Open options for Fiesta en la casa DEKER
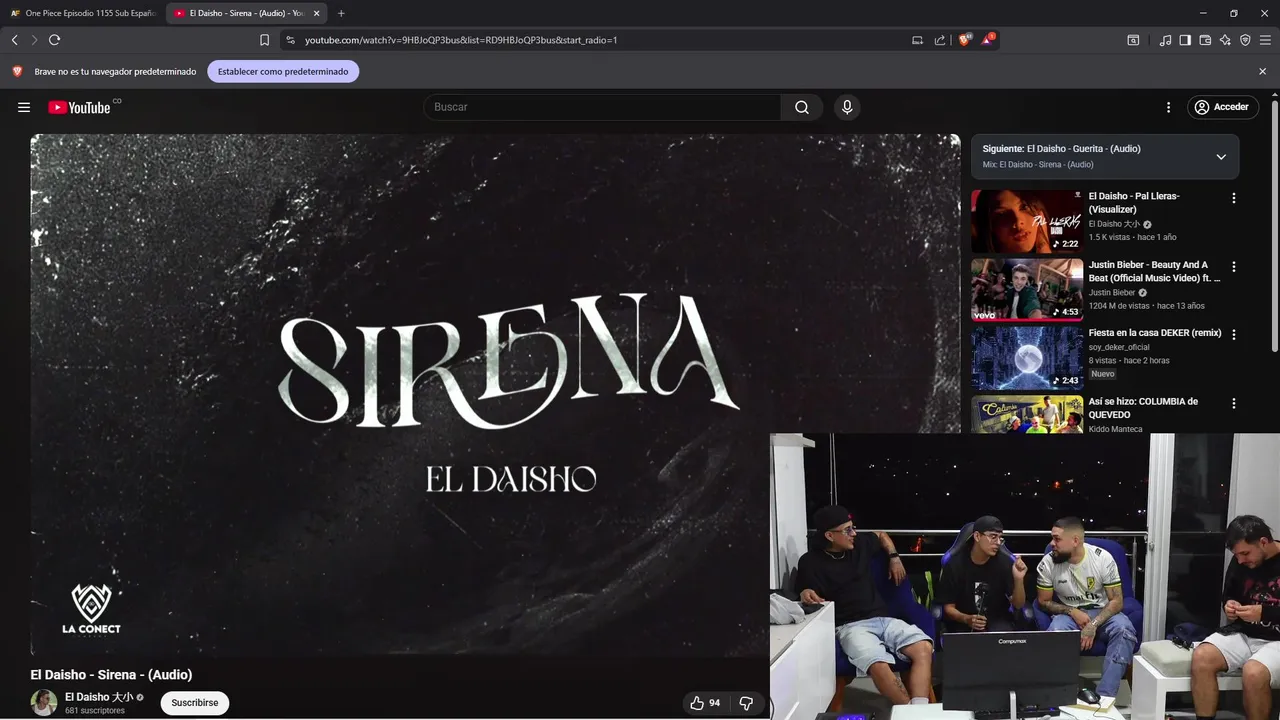1280x720 pixels. click(1233, 335)
